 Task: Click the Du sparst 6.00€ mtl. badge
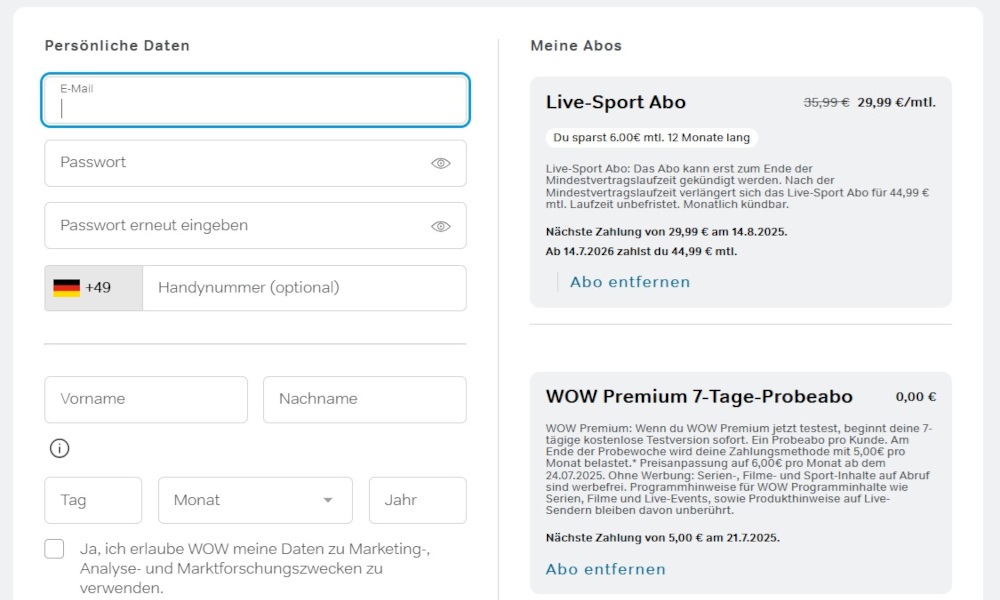click(651, 138)
